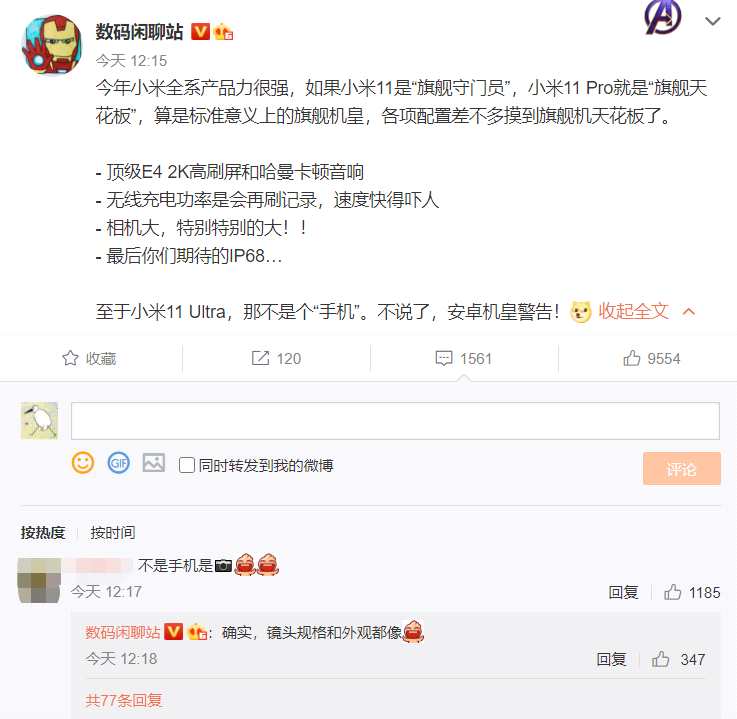
Task: Click the orange 评论 submit button
Action: (682, 469)
